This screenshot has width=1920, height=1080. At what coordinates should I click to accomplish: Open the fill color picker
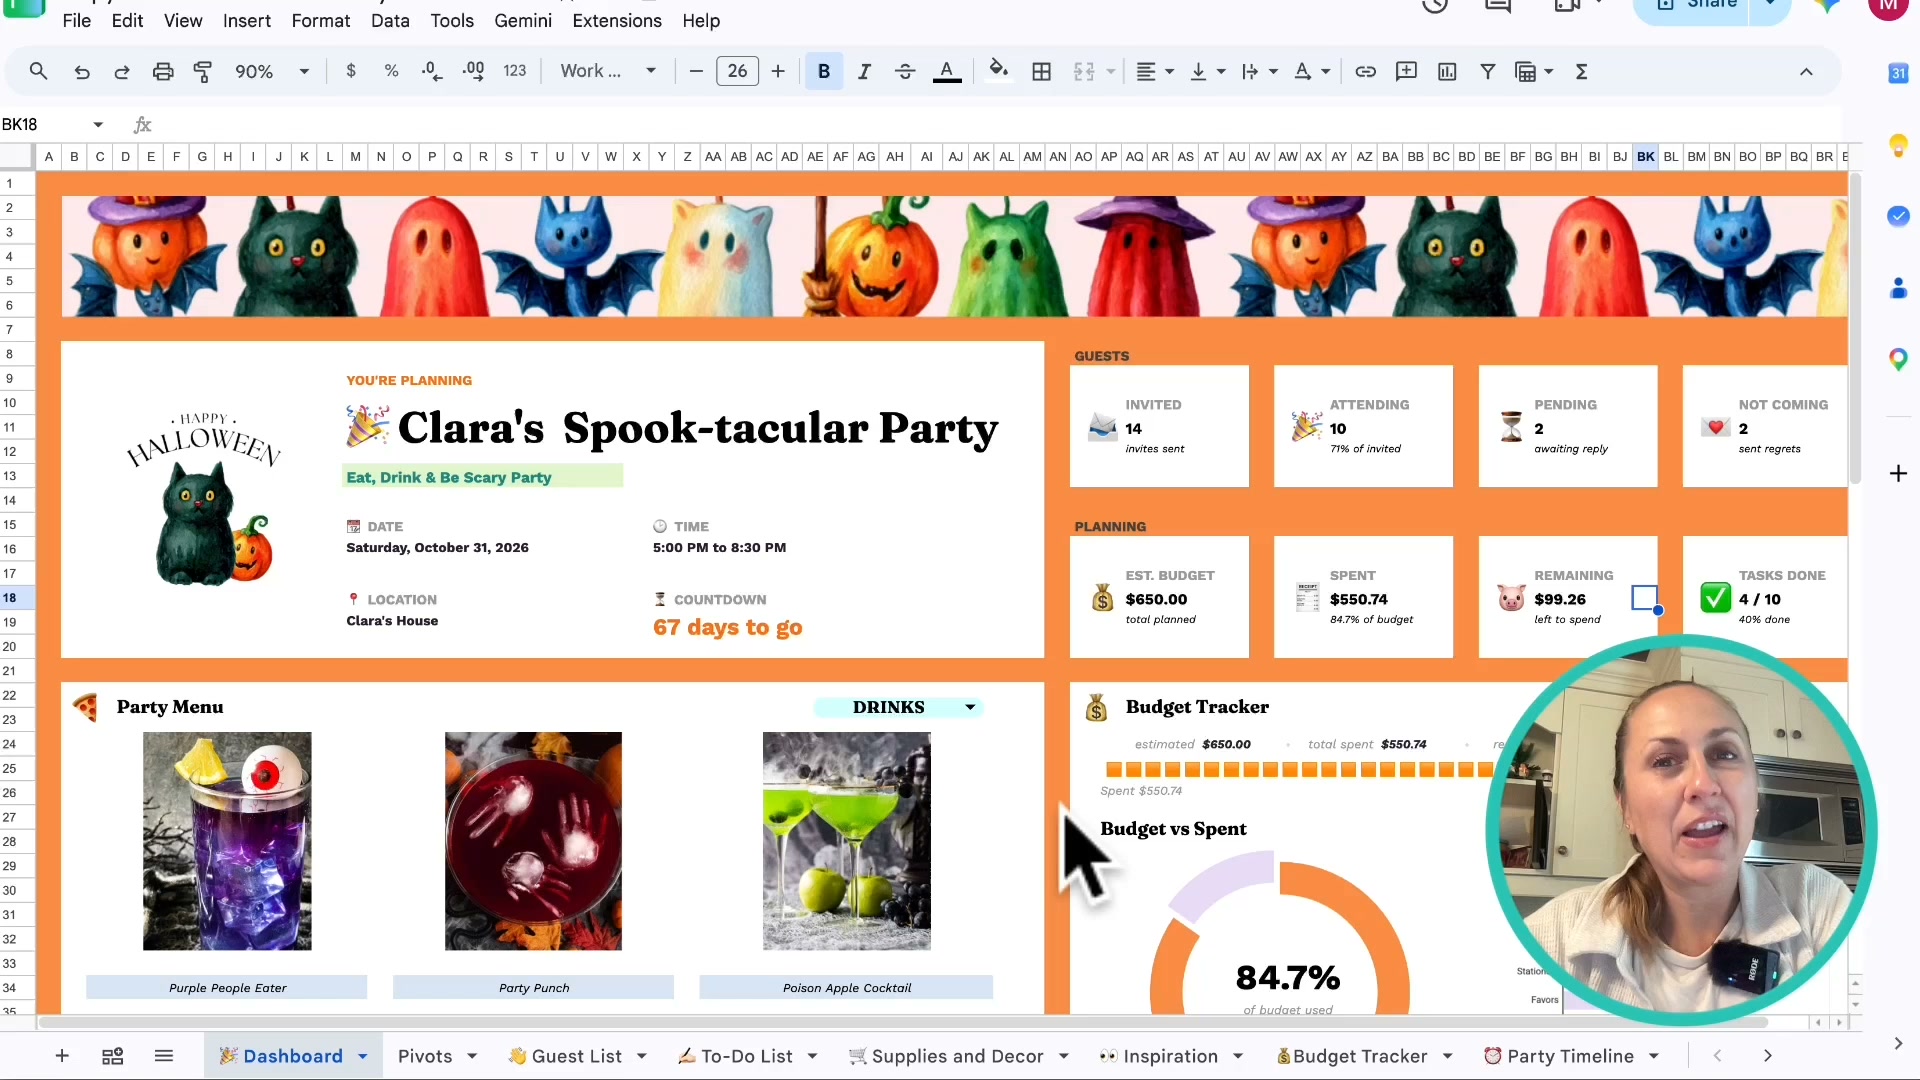tap(998, 71)
